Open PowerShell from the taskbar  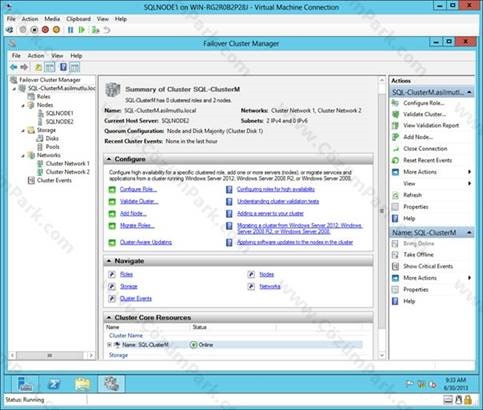[54, 384]
